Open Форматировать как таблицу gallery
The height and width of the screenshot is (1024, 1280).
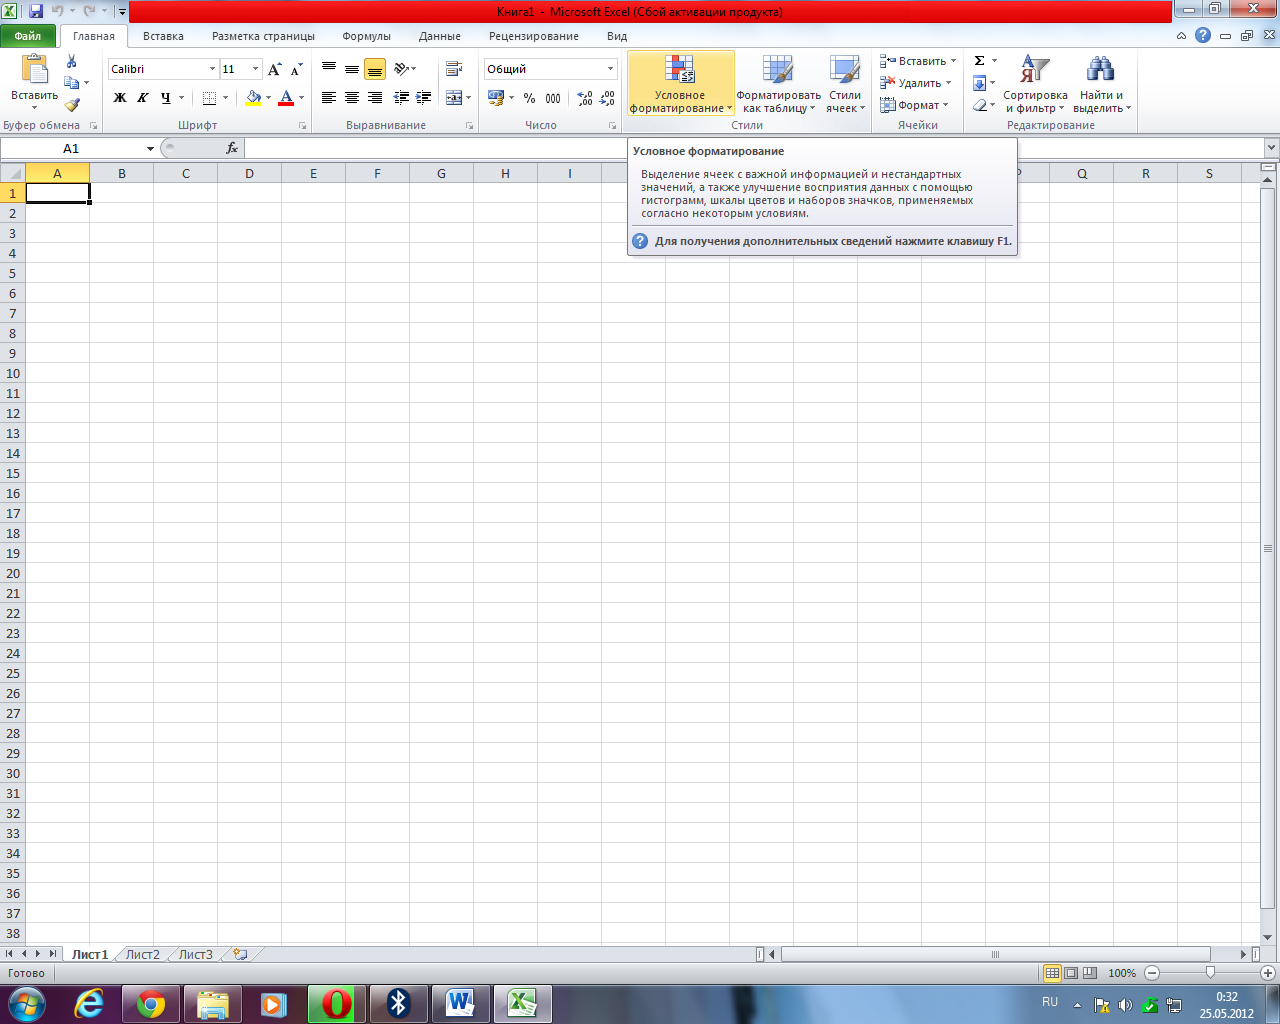778,83
